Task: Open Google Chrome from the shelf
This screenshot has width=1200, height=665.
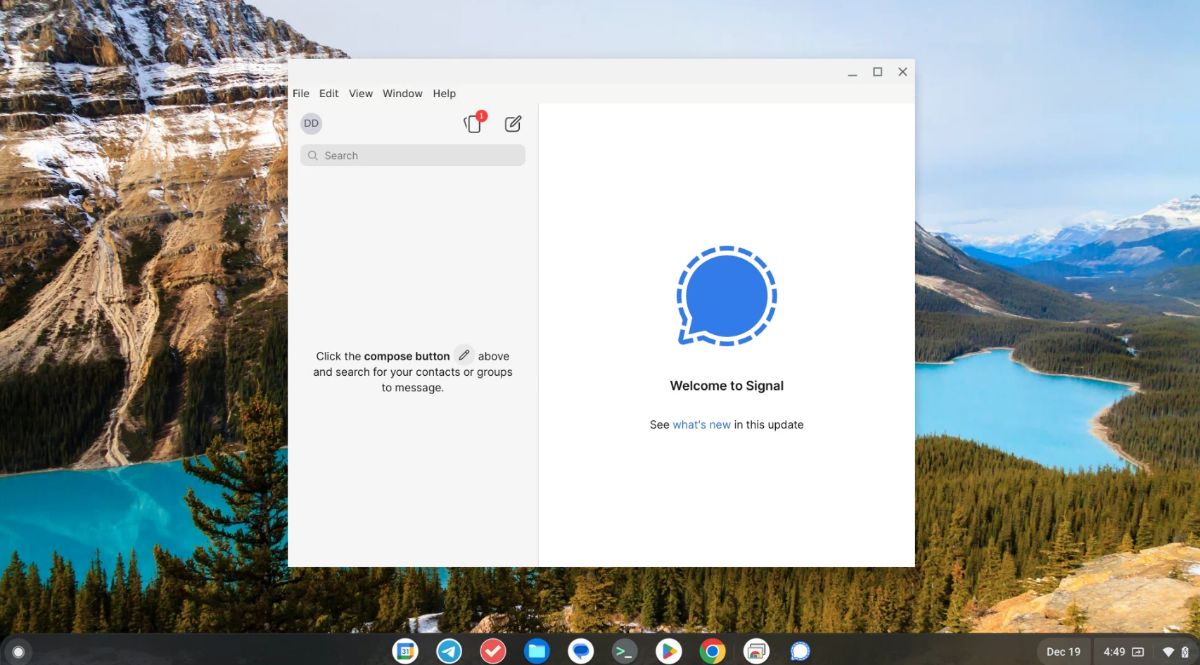Action: pos(713,651)
